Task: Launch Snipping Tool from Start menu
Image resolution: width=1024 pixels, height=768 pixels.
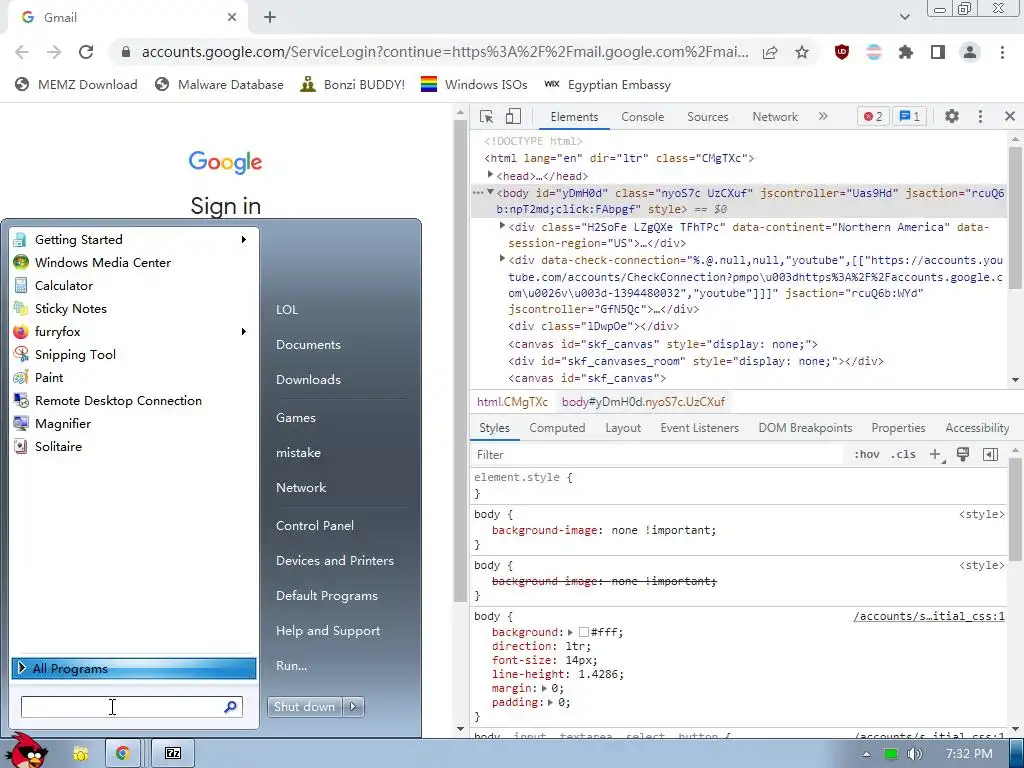Action: [x=74, y=355]
